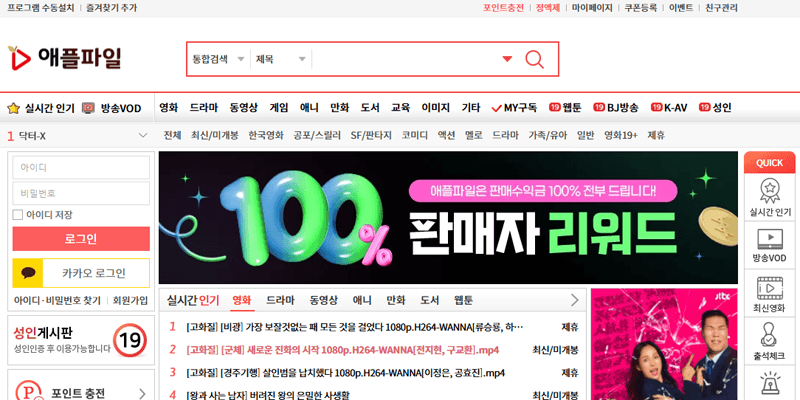Open the 도서 main menu
This screenshot has width=800, height=400.
pyautogui.click(x=370, y=108)
